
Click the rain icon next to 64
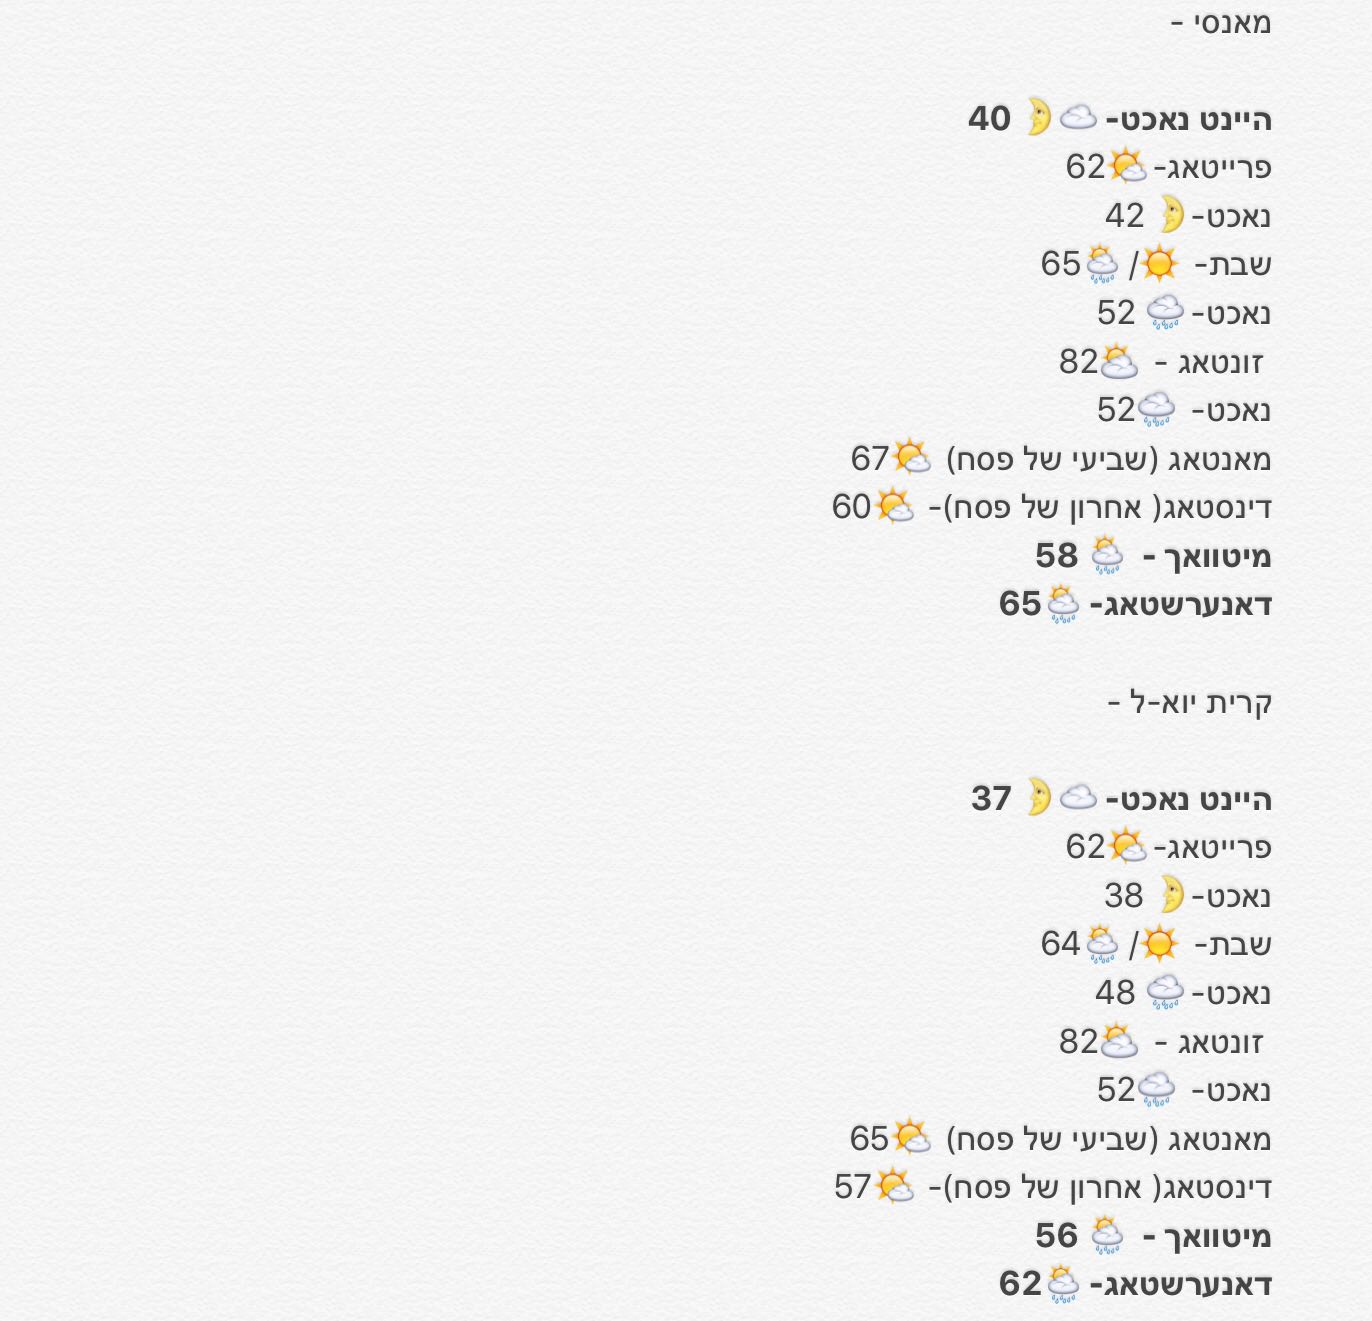pyautogui.click(x=1102, y=944)
